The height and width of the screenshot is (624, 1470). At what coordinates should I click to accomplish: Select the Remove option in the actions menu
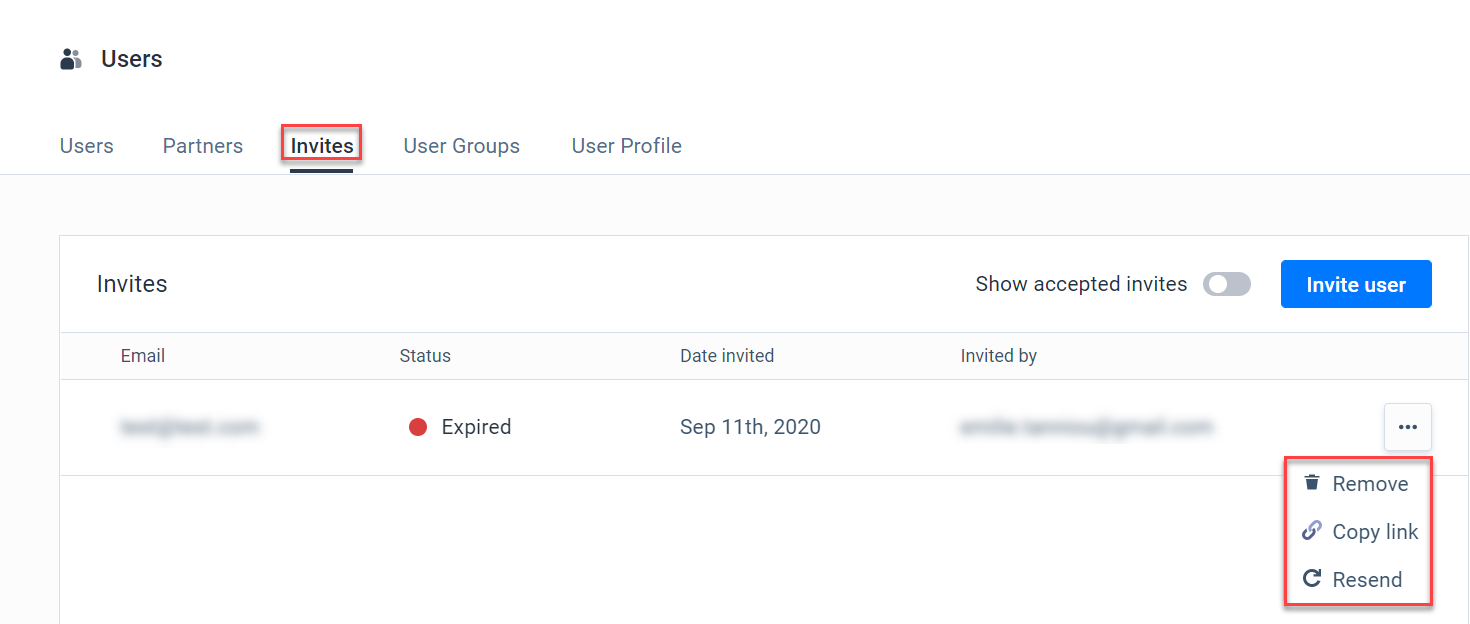[x=1370, y=483]
